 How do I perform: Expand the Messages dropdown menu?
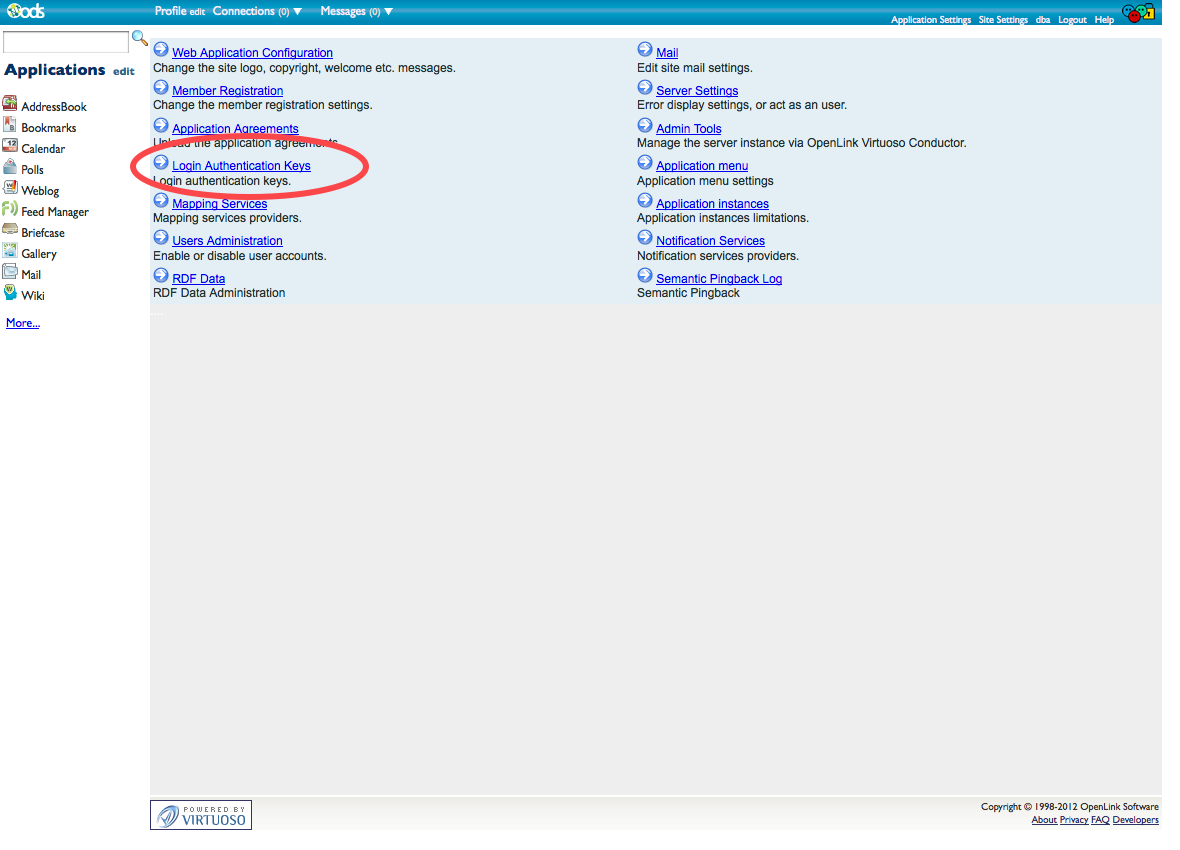point(357,12)
